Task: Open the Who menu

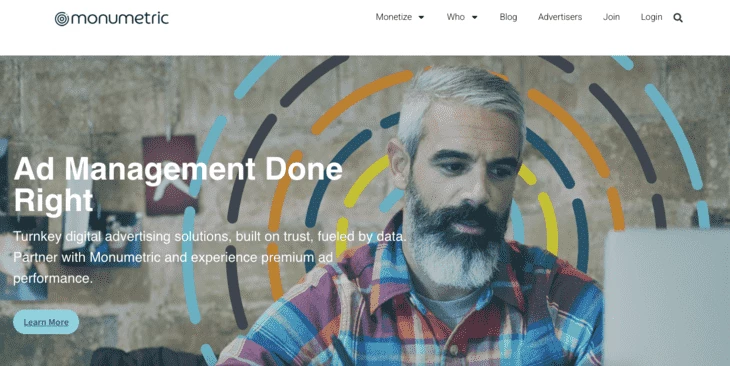Action: (456, 17)
